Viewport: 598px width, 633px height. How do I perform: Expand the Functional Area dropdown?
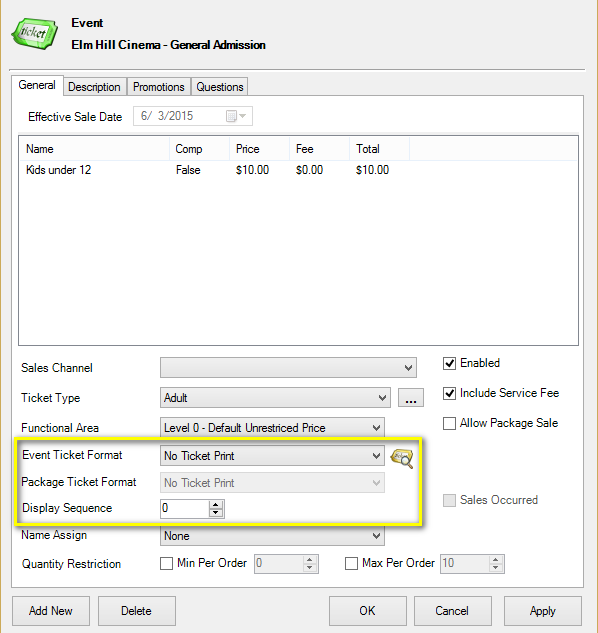[x=272, y=428]
